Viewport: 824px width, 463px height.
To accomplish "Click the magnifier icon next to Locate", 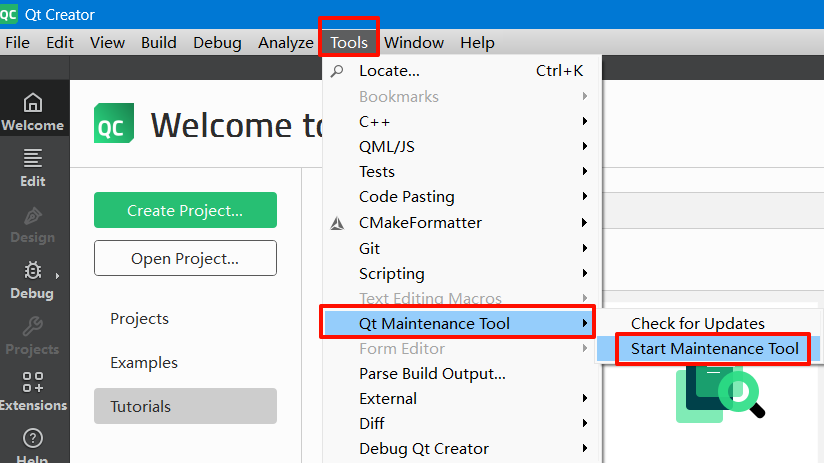I will [337, 71].
